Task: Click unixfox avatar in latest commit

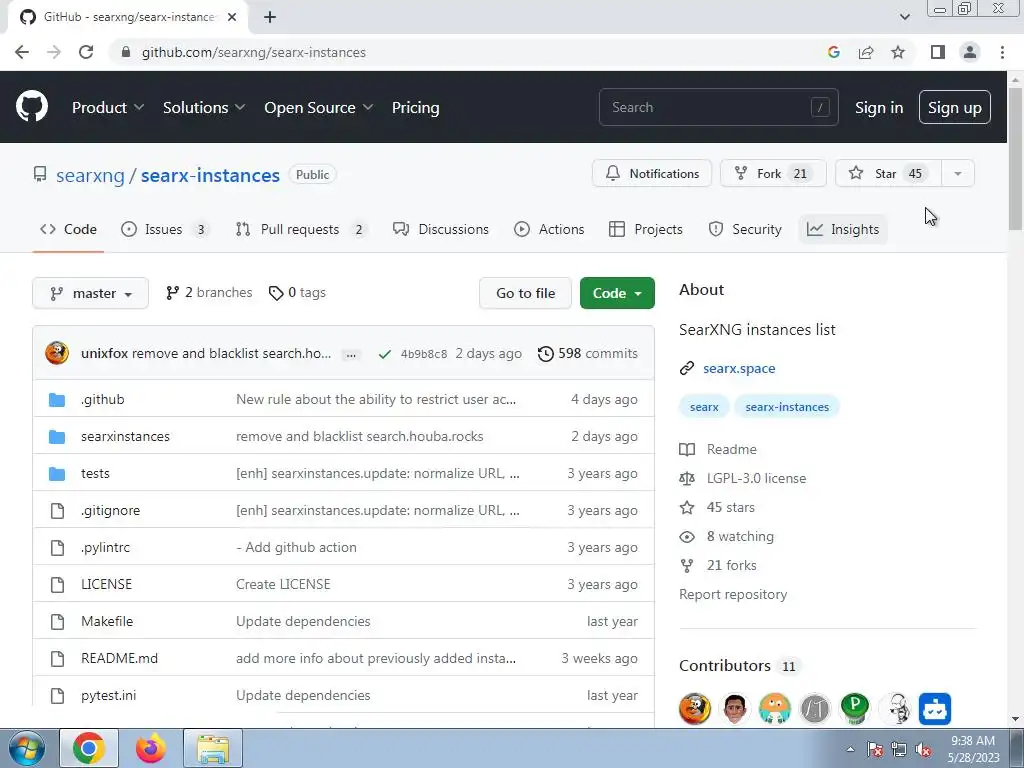Action: pos(57,353)
